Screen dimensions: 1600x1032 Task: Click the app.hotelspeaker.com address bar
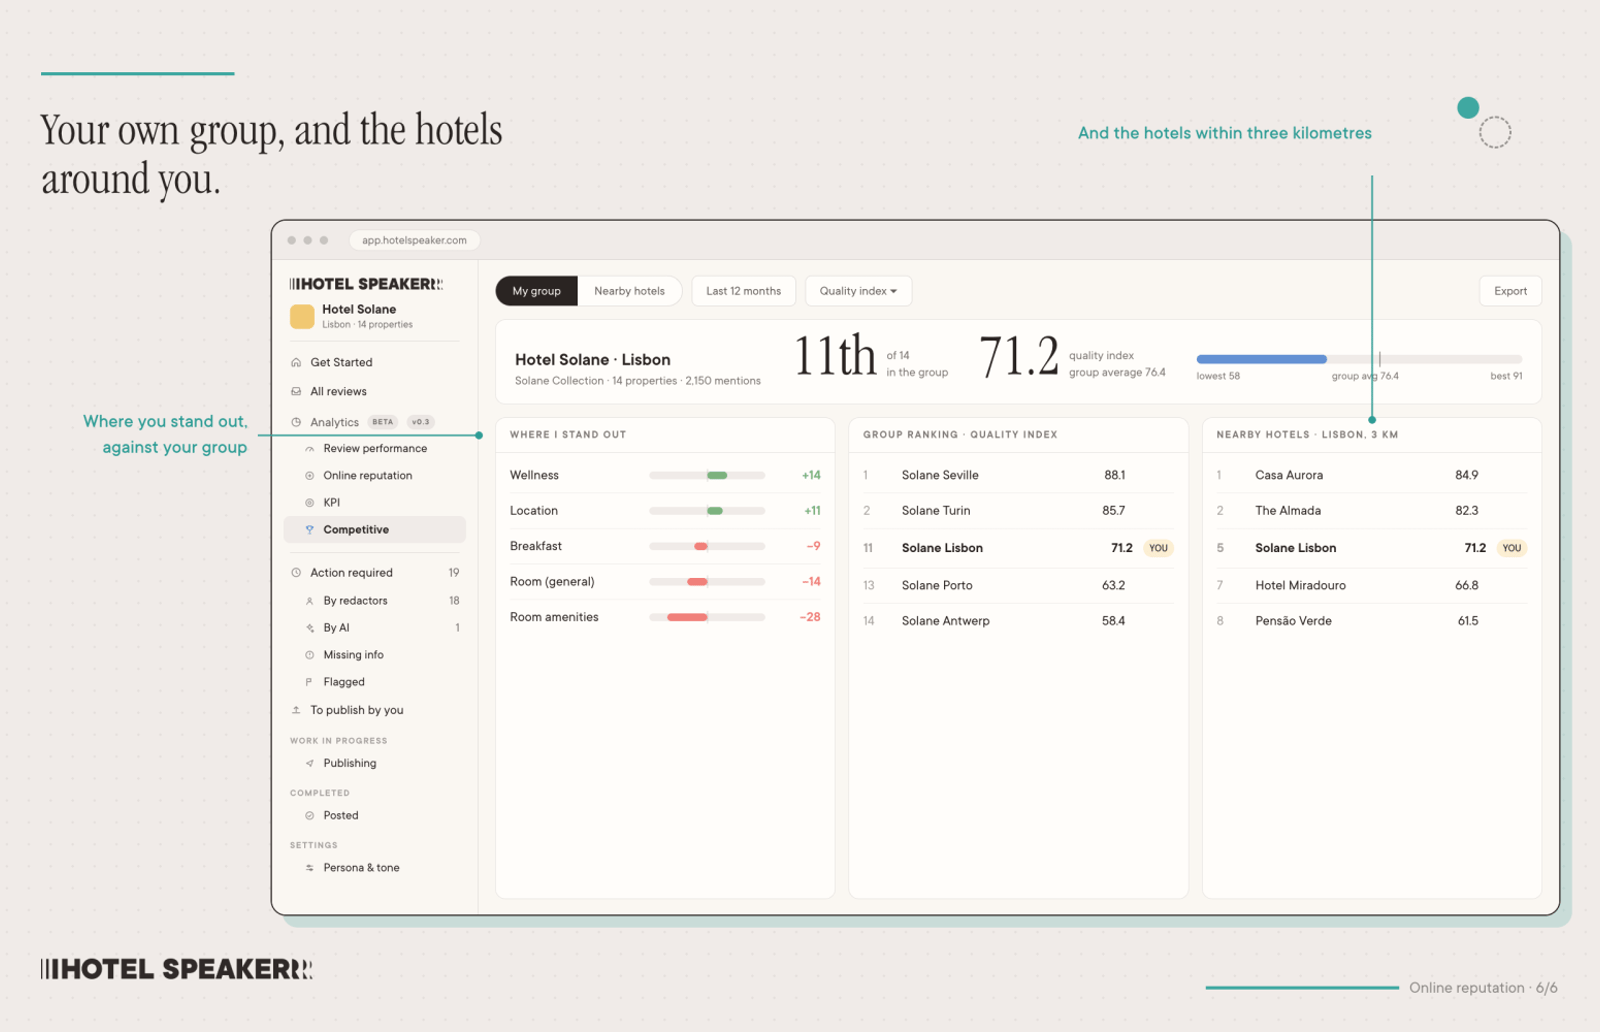pos(414,240)
